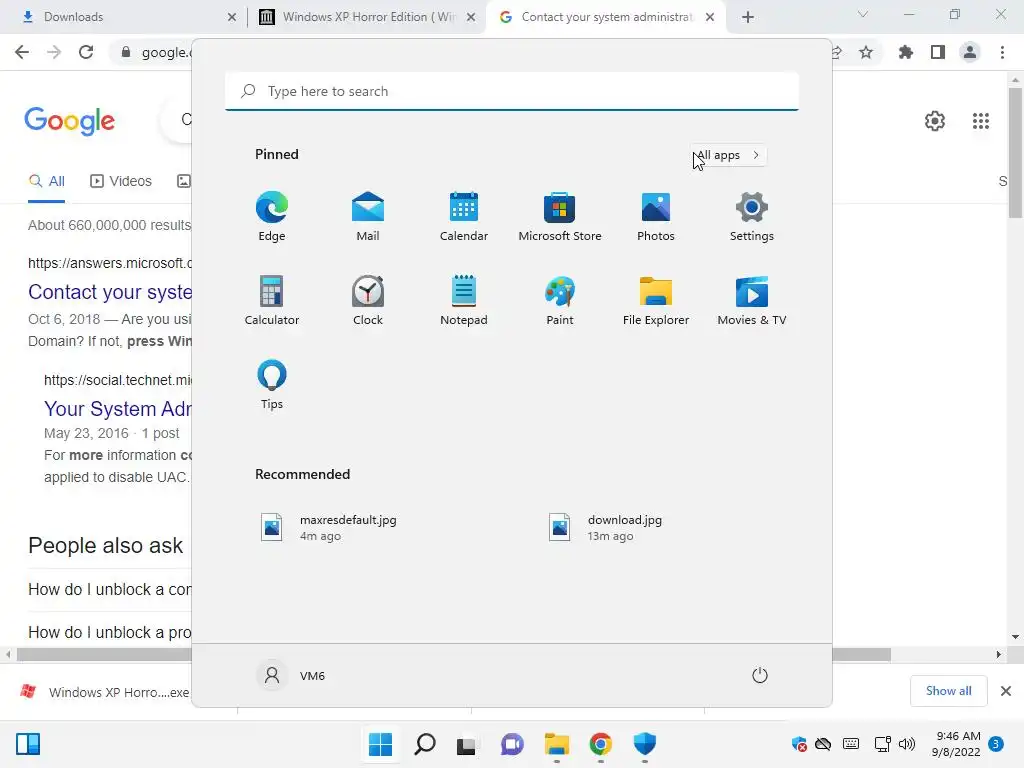The height and width of the screenshot is (768, 1024).
Task: Click the horizontal scrollbar right arrow
Action: tap(998, 654)
